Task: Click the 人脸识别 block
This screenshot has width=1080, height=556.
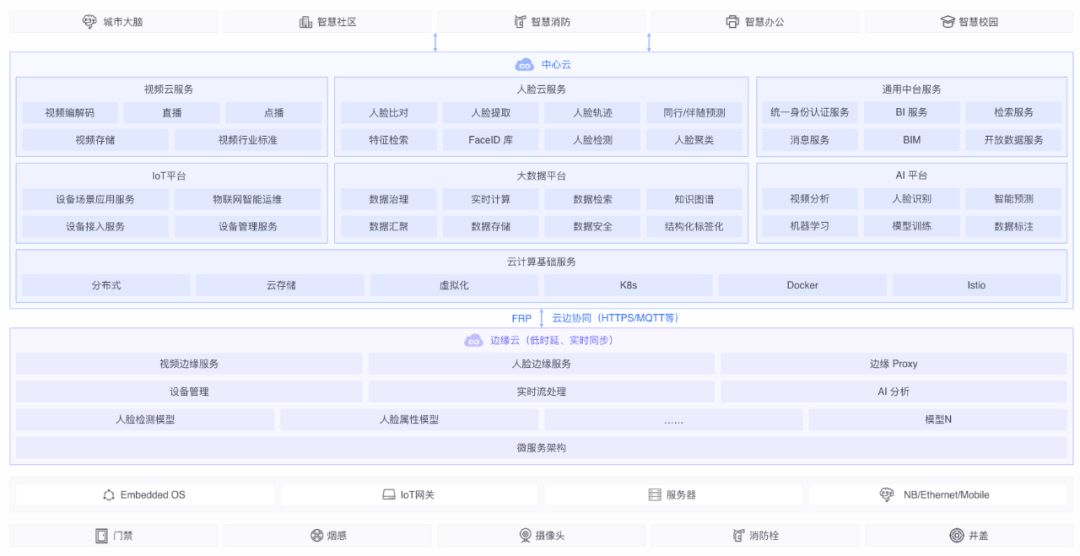Action: coord(912,198)
